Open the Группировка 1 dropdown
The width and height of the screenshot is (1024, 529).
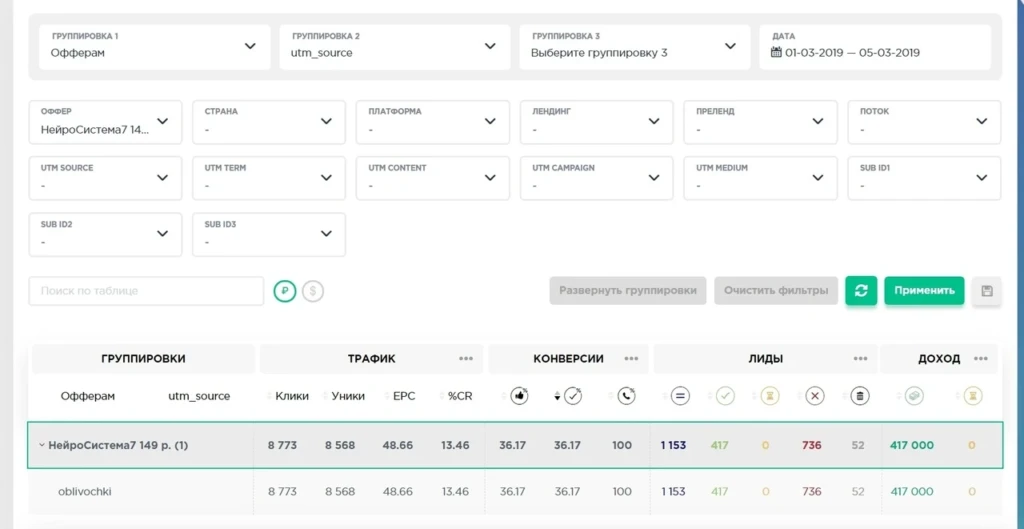coord(155,47)
